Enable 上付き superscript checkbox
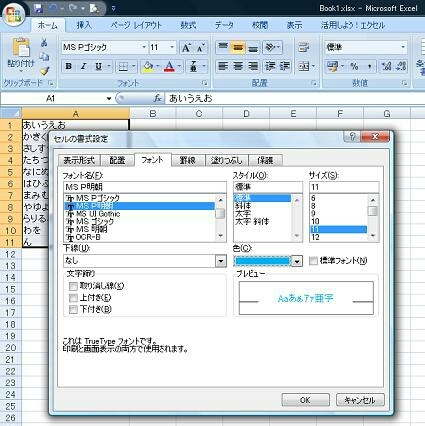Viewport: 425px width, 426px height. point(73,298)
